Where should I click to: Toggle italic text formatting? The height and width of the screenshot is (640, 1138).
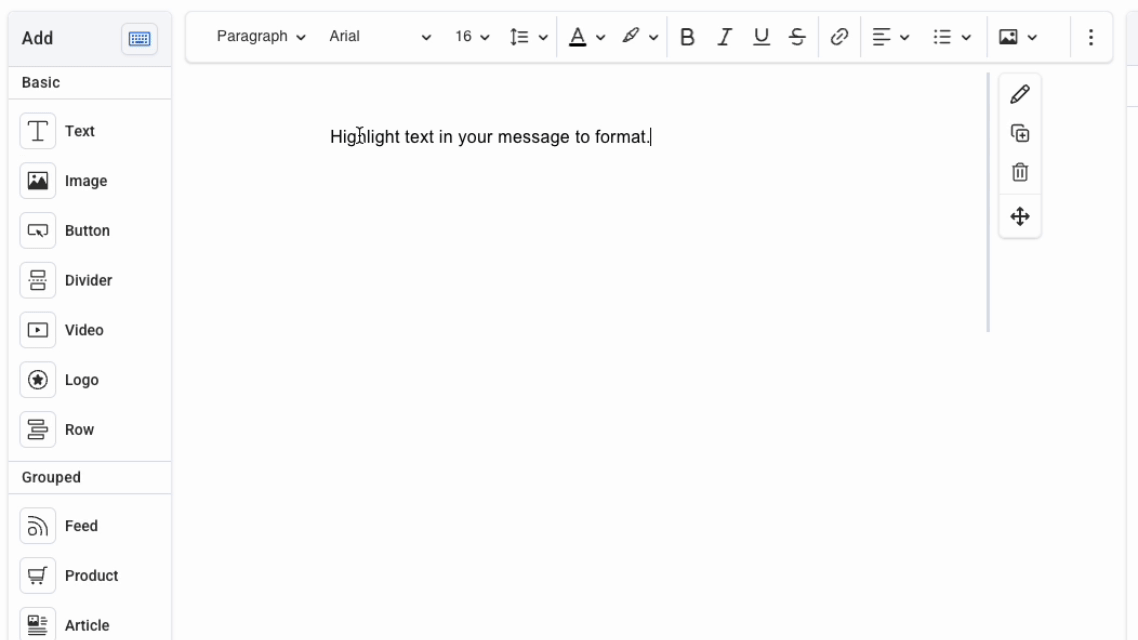coord(722,37)
